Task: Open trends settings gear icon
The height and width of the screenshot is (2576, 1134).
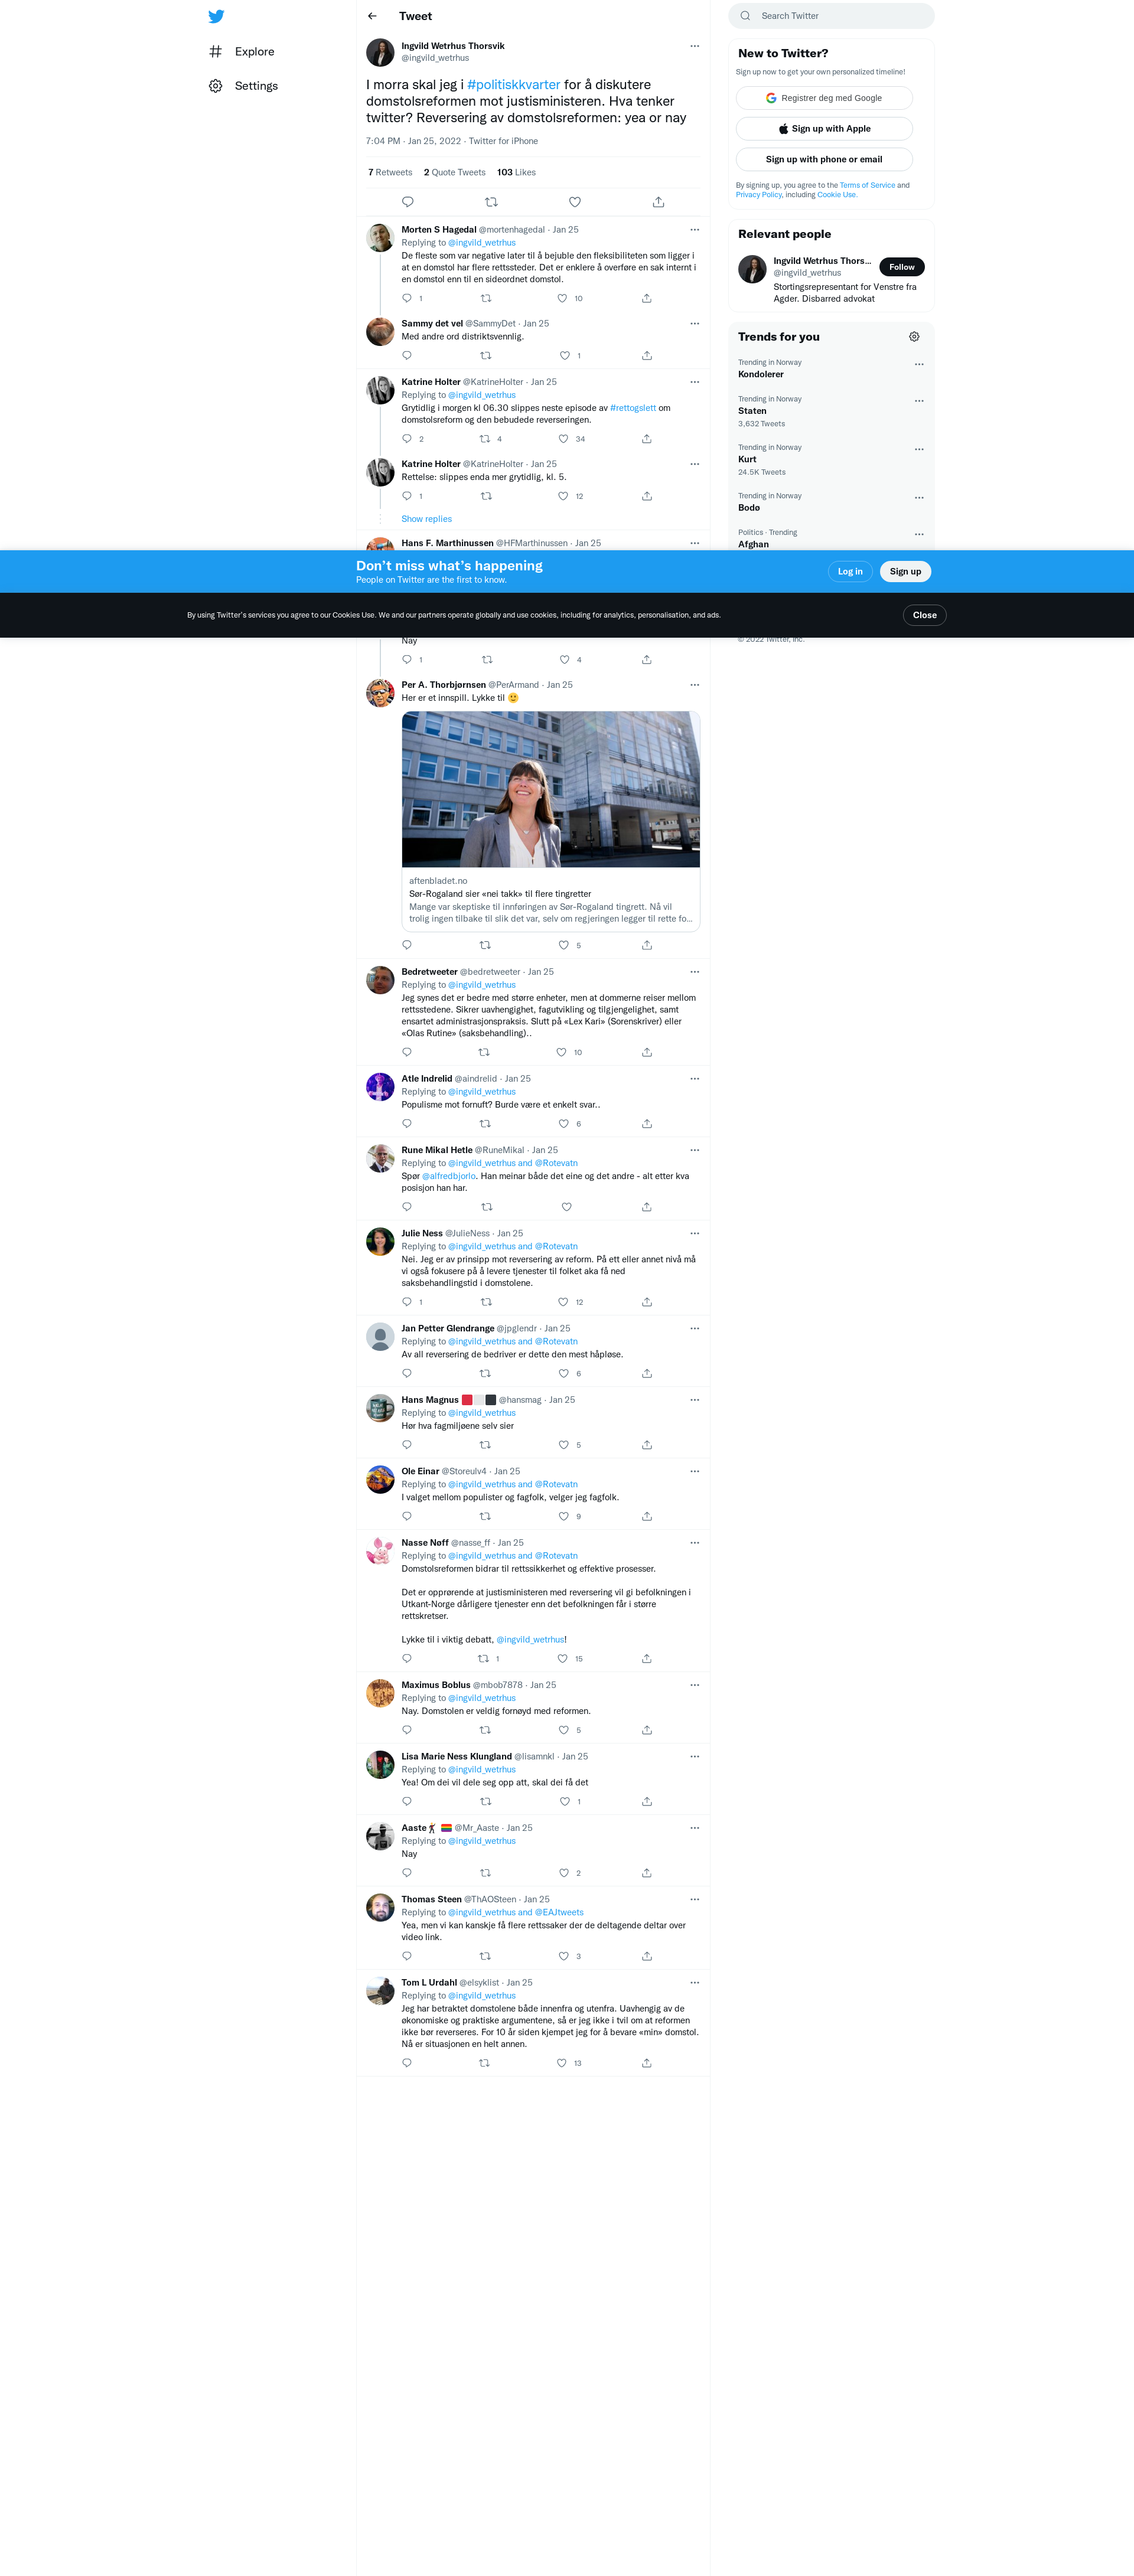Action: pos(914,337)
